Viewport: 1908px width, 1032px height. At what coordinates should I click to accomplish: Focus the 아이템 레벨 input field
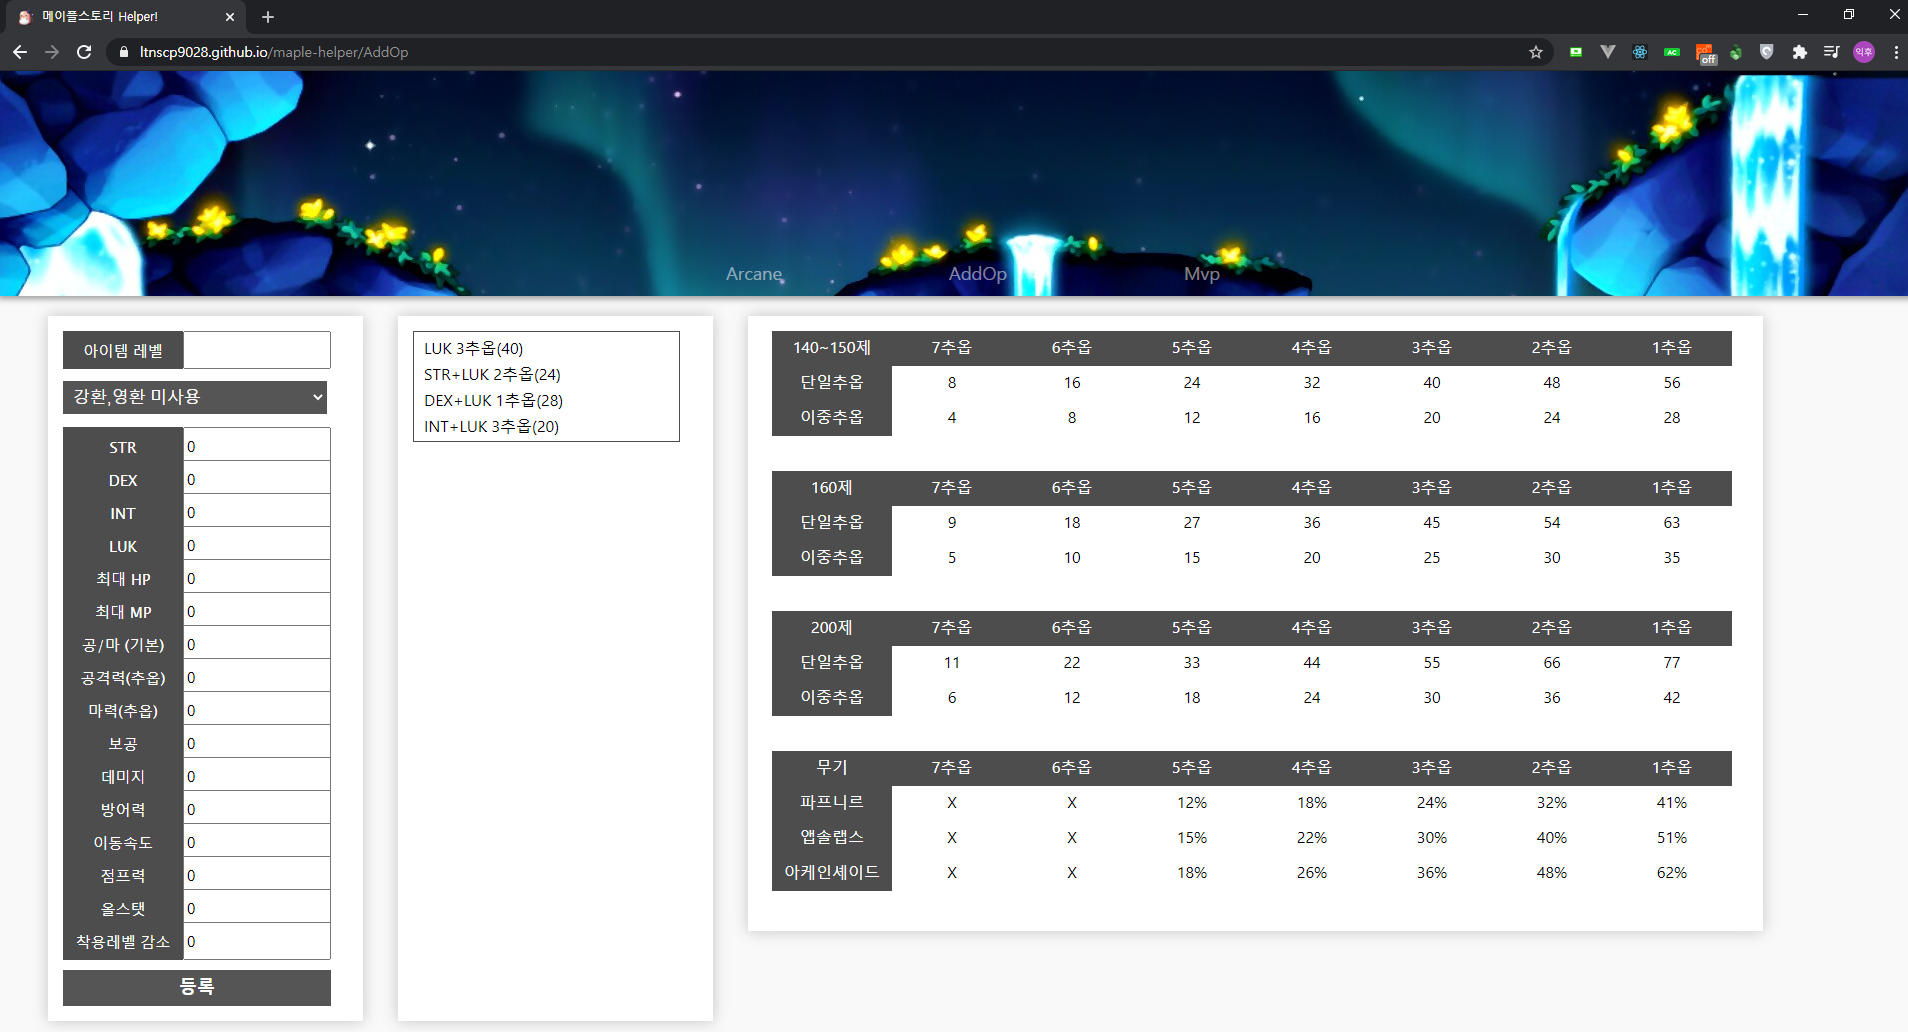pyautogui.click(x=257, y=351)
